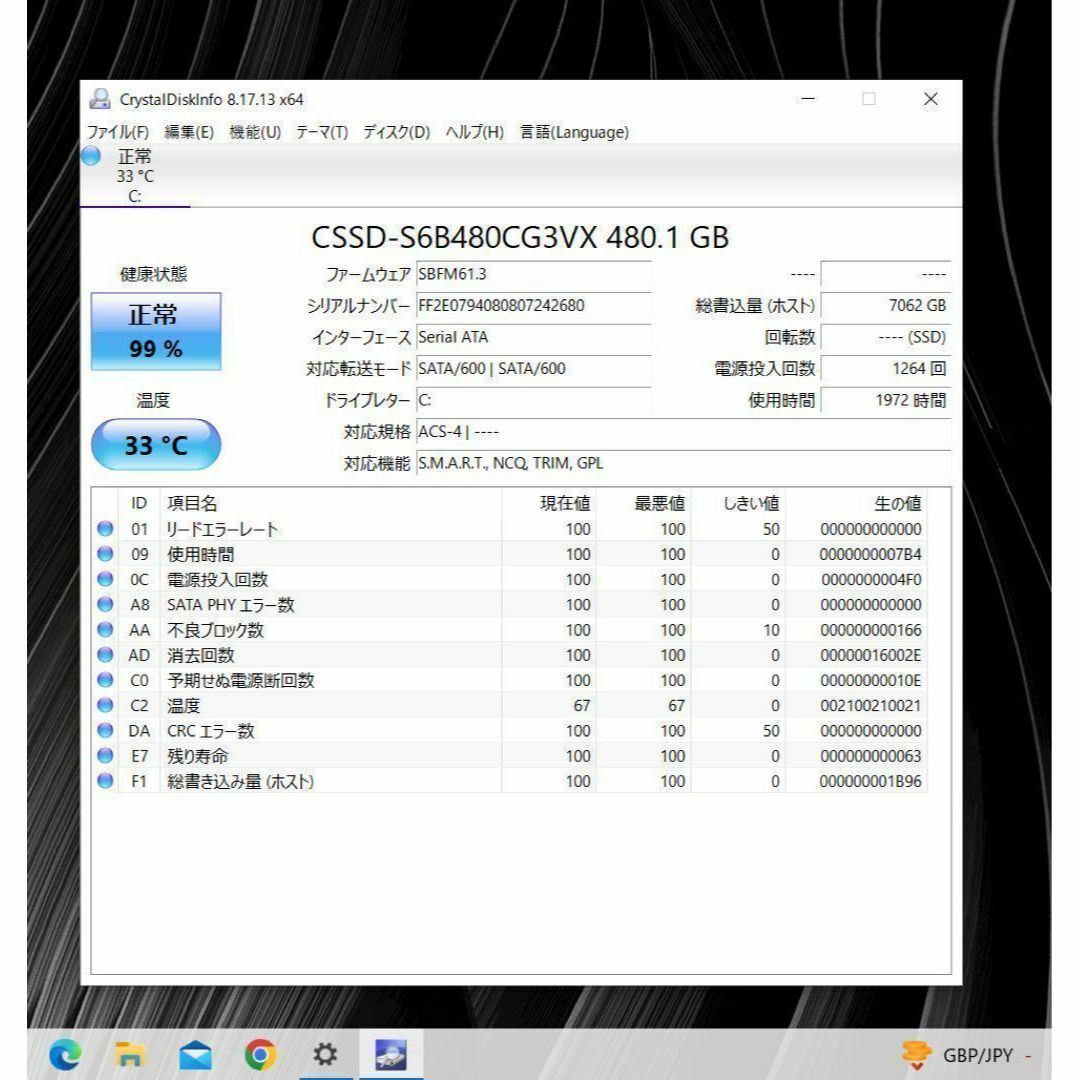Click the status orb for row 01 リードエラーレート
This screenshot has height=1080, width=1080.
(x=105, y=528)
